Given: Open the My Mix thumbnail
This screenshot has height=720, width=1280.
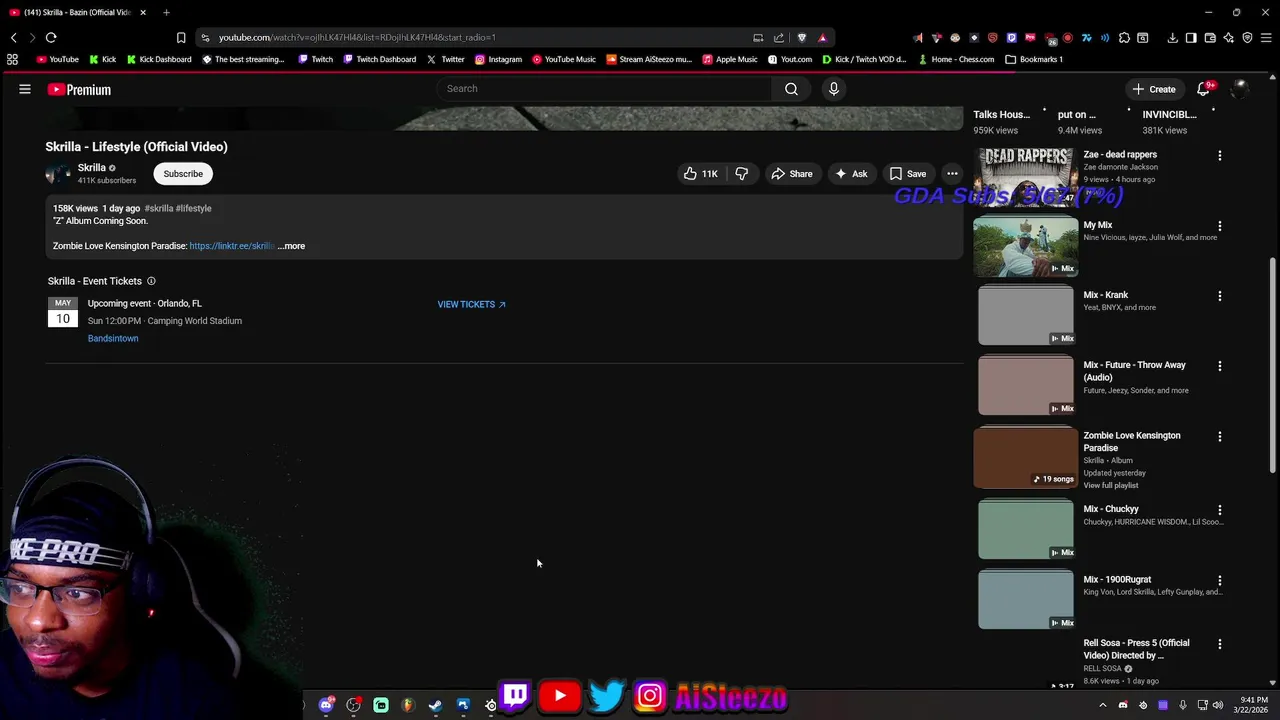Looking at the screenshot, I should point(1026,246).
